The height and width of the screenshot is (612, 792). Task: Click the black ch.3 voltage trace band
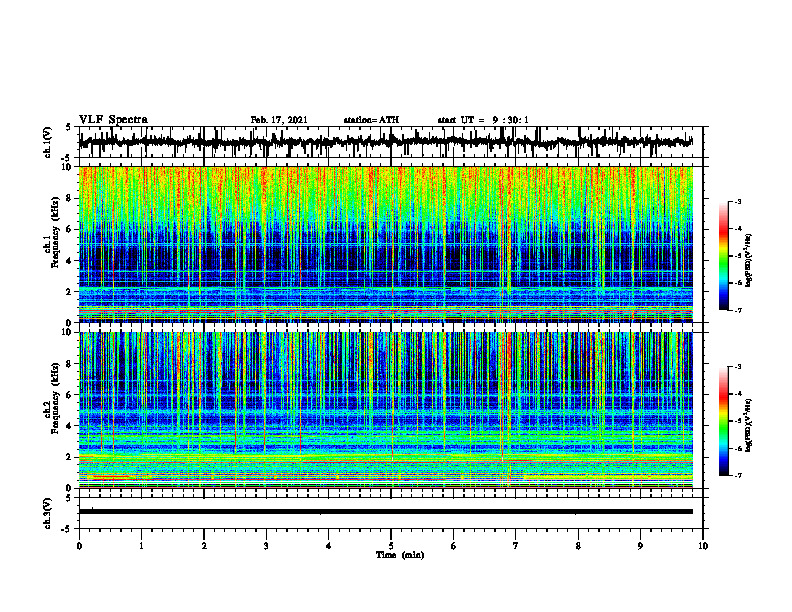[x=385, y=512]
